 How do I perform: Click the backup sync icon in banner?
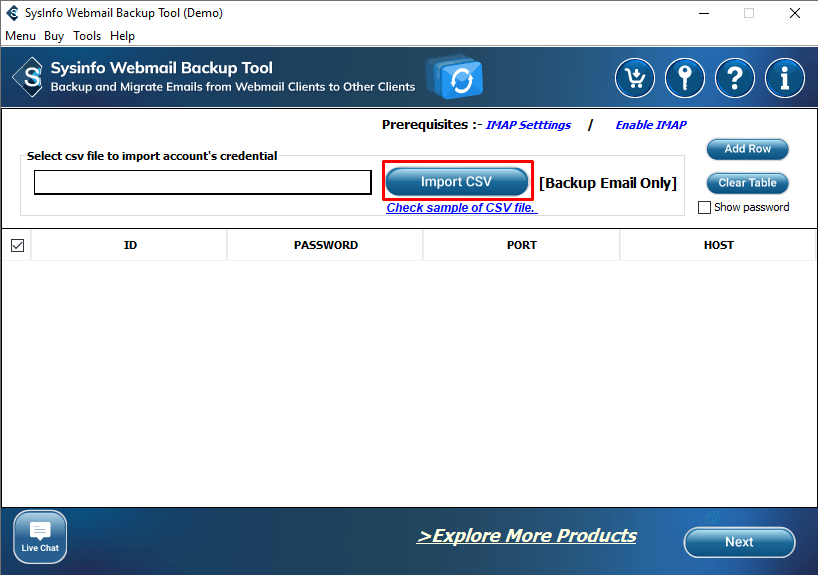click(456, 77)
